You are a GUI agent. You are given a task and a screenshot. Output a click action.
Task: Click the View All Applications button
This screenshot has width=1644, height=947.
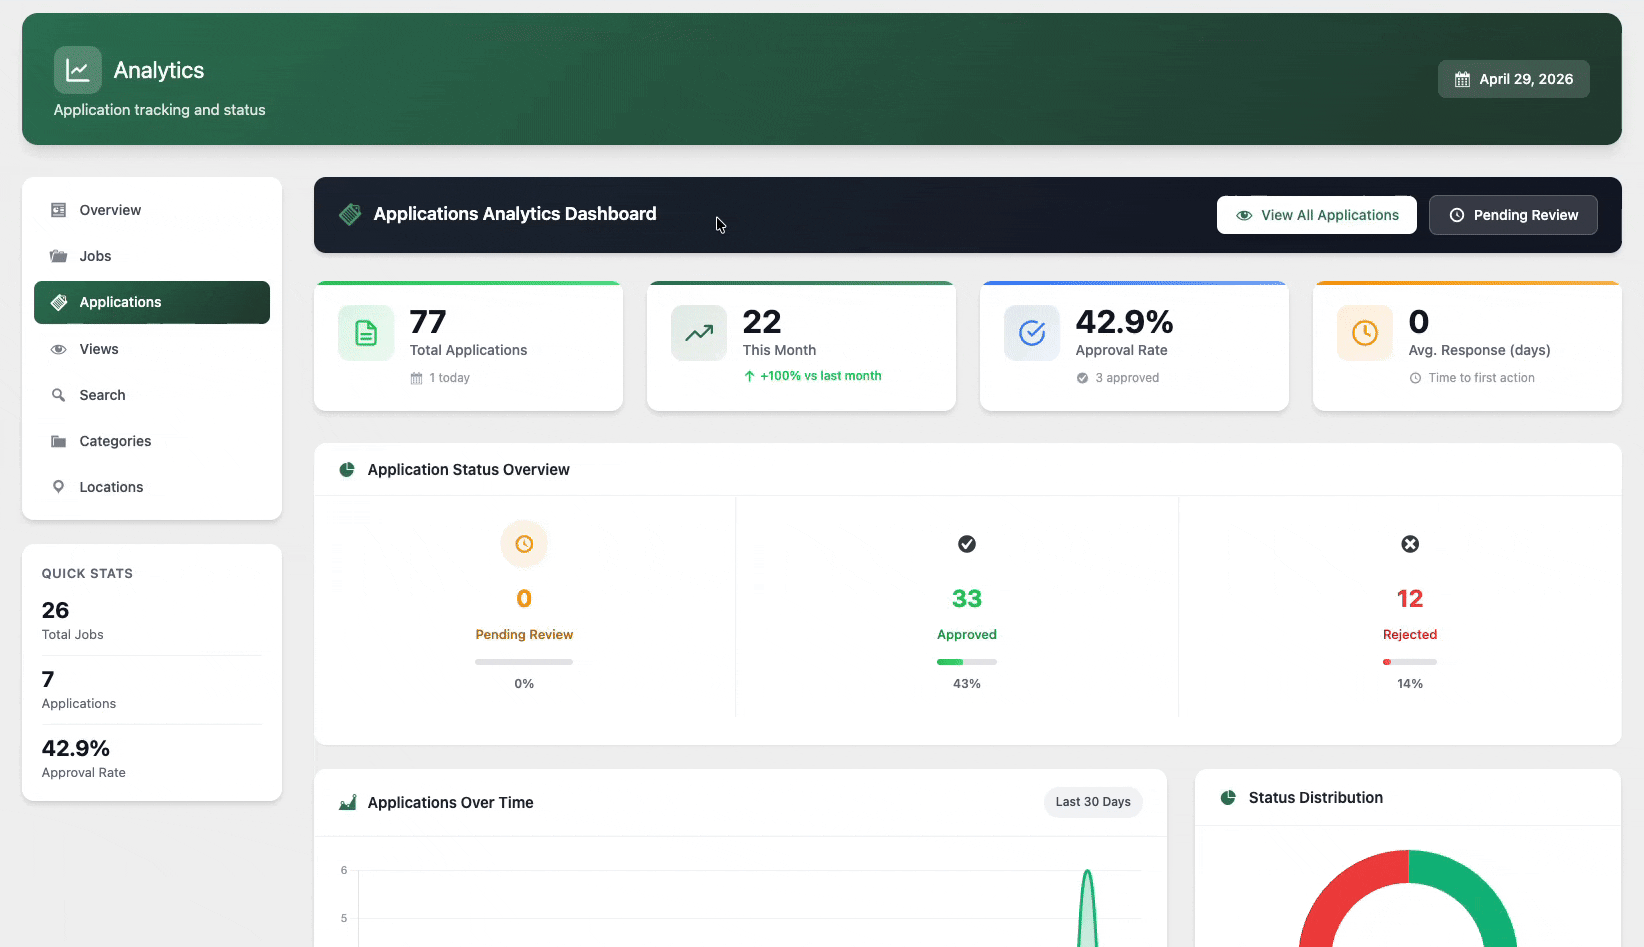coord(1316,215)
